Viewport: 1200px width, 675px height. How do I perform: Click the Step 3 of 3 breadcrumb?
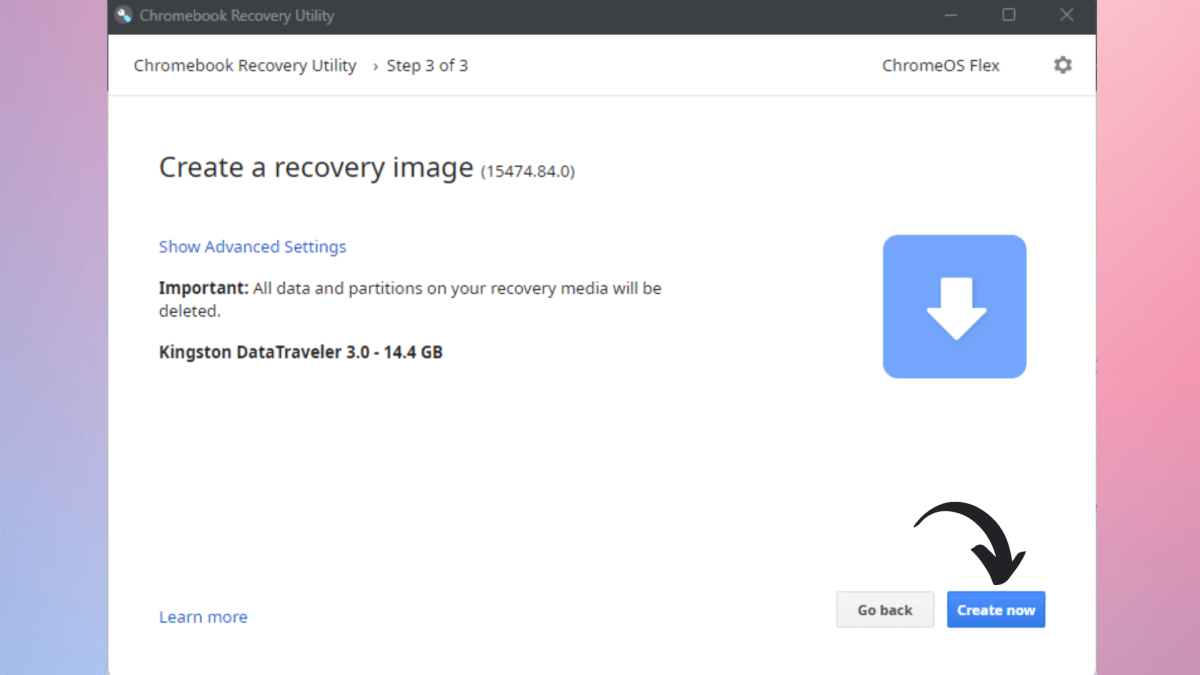click(427, 65)
